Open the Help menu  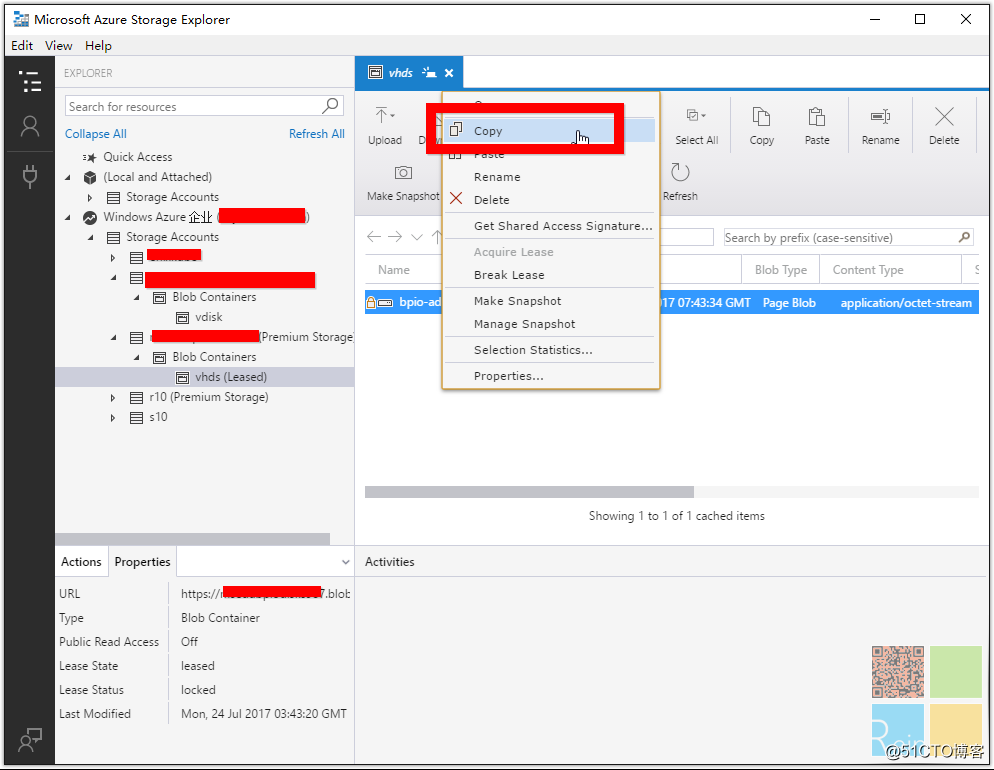tap(98, 46)
